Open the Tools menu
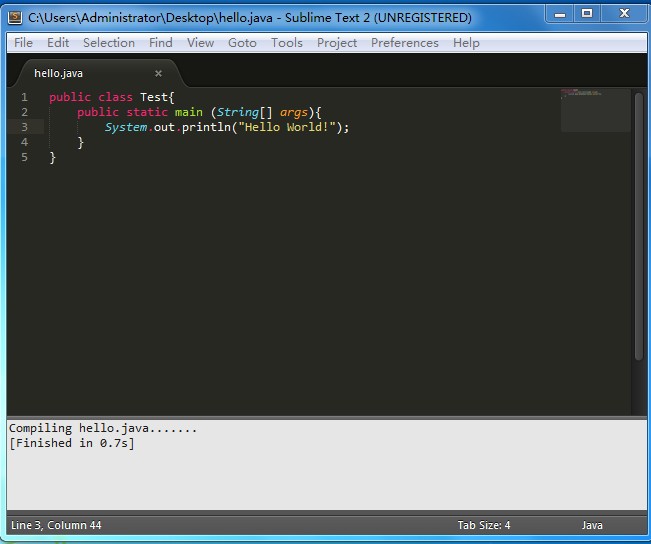This screenshot has height=544, width=651. pyautogui.click(x=286, y=43)
